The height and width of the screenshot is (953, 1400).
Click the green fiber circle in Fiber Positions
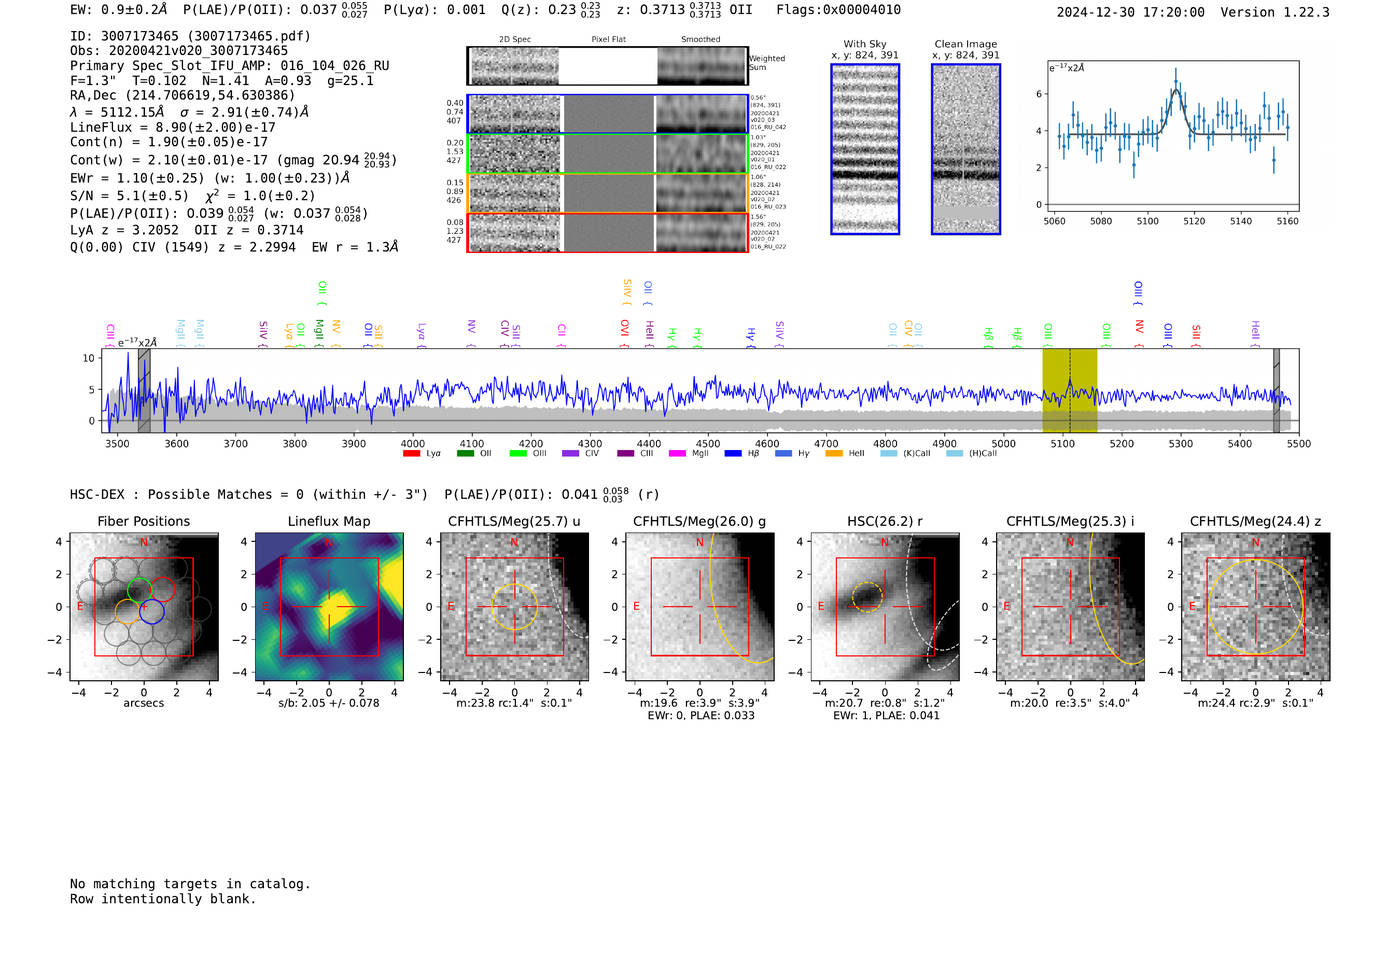tap(140, 590)
